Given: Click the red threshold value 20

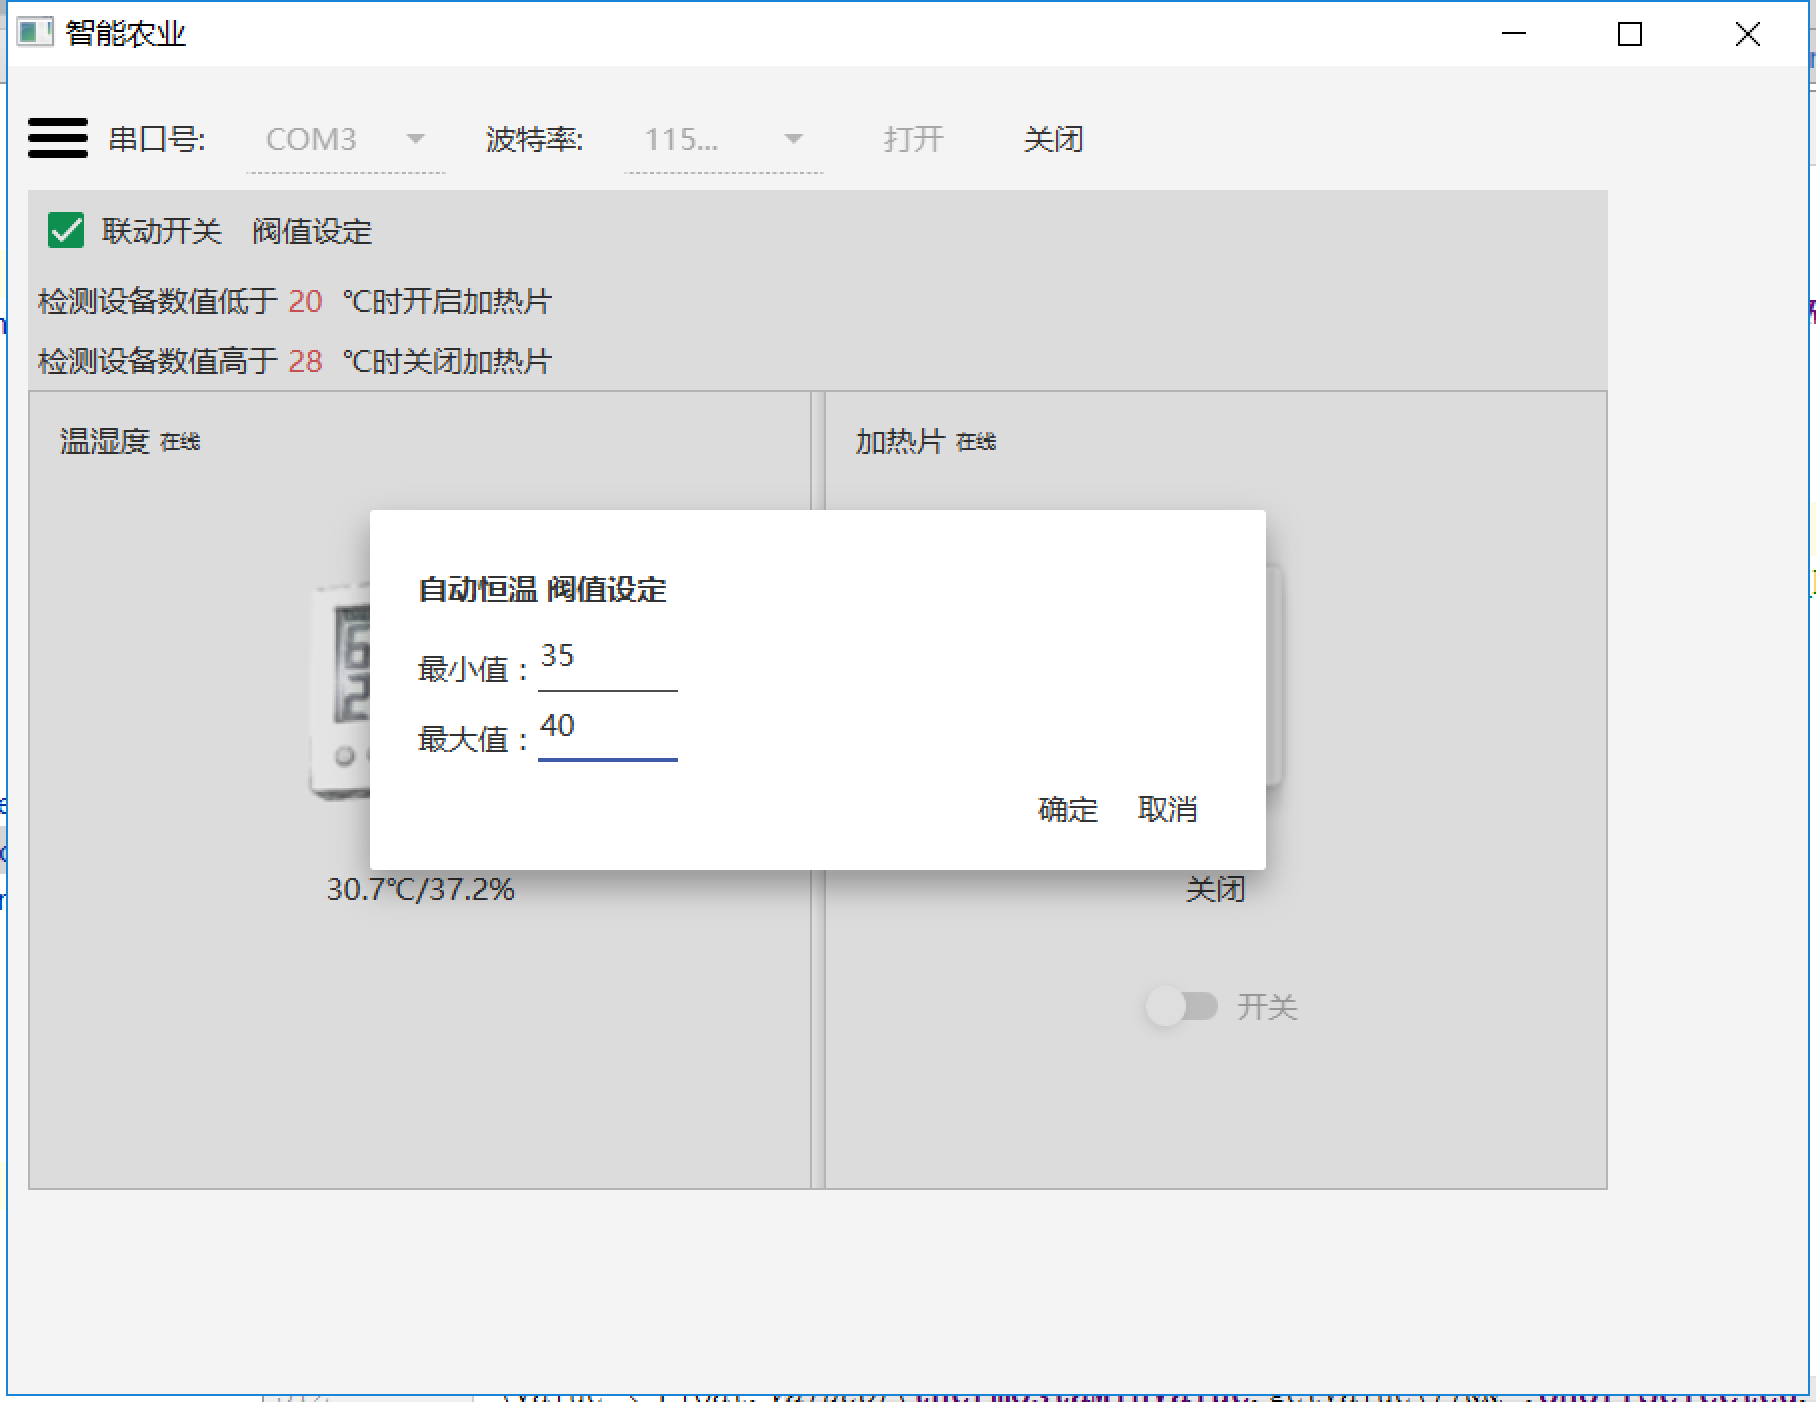Looking at the screenshot, I should (304, 301).
